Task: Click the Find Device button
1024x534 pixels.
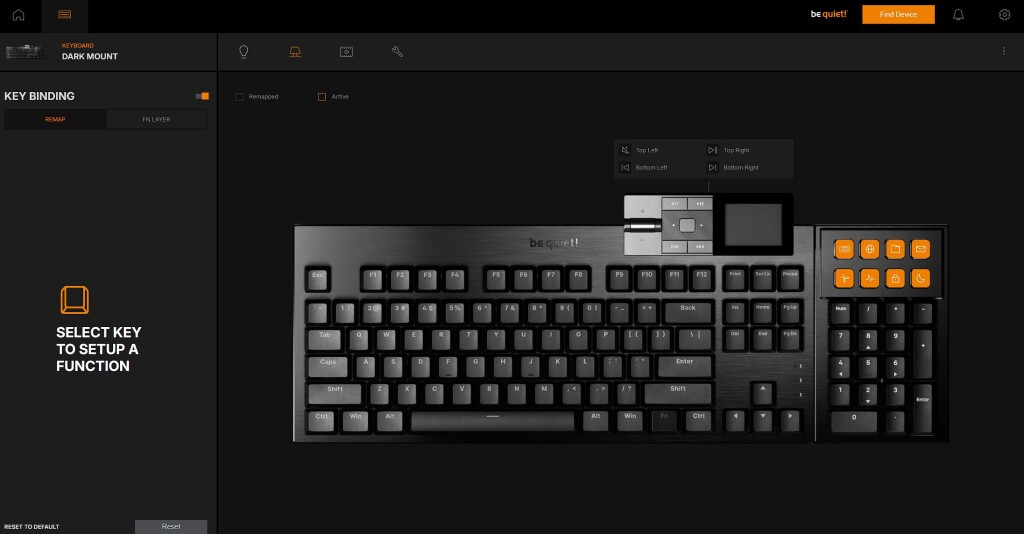Action: tap(898, 14)
